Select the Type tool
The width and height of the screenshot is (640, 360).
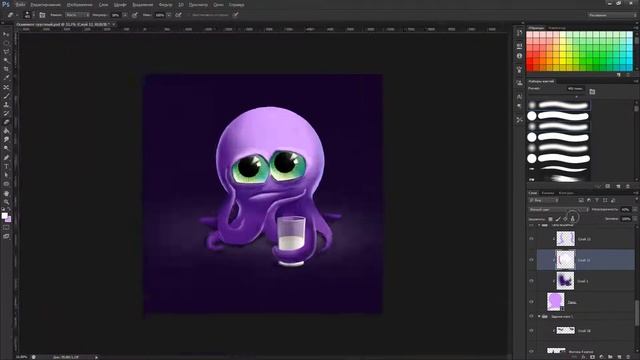point(6,166)
